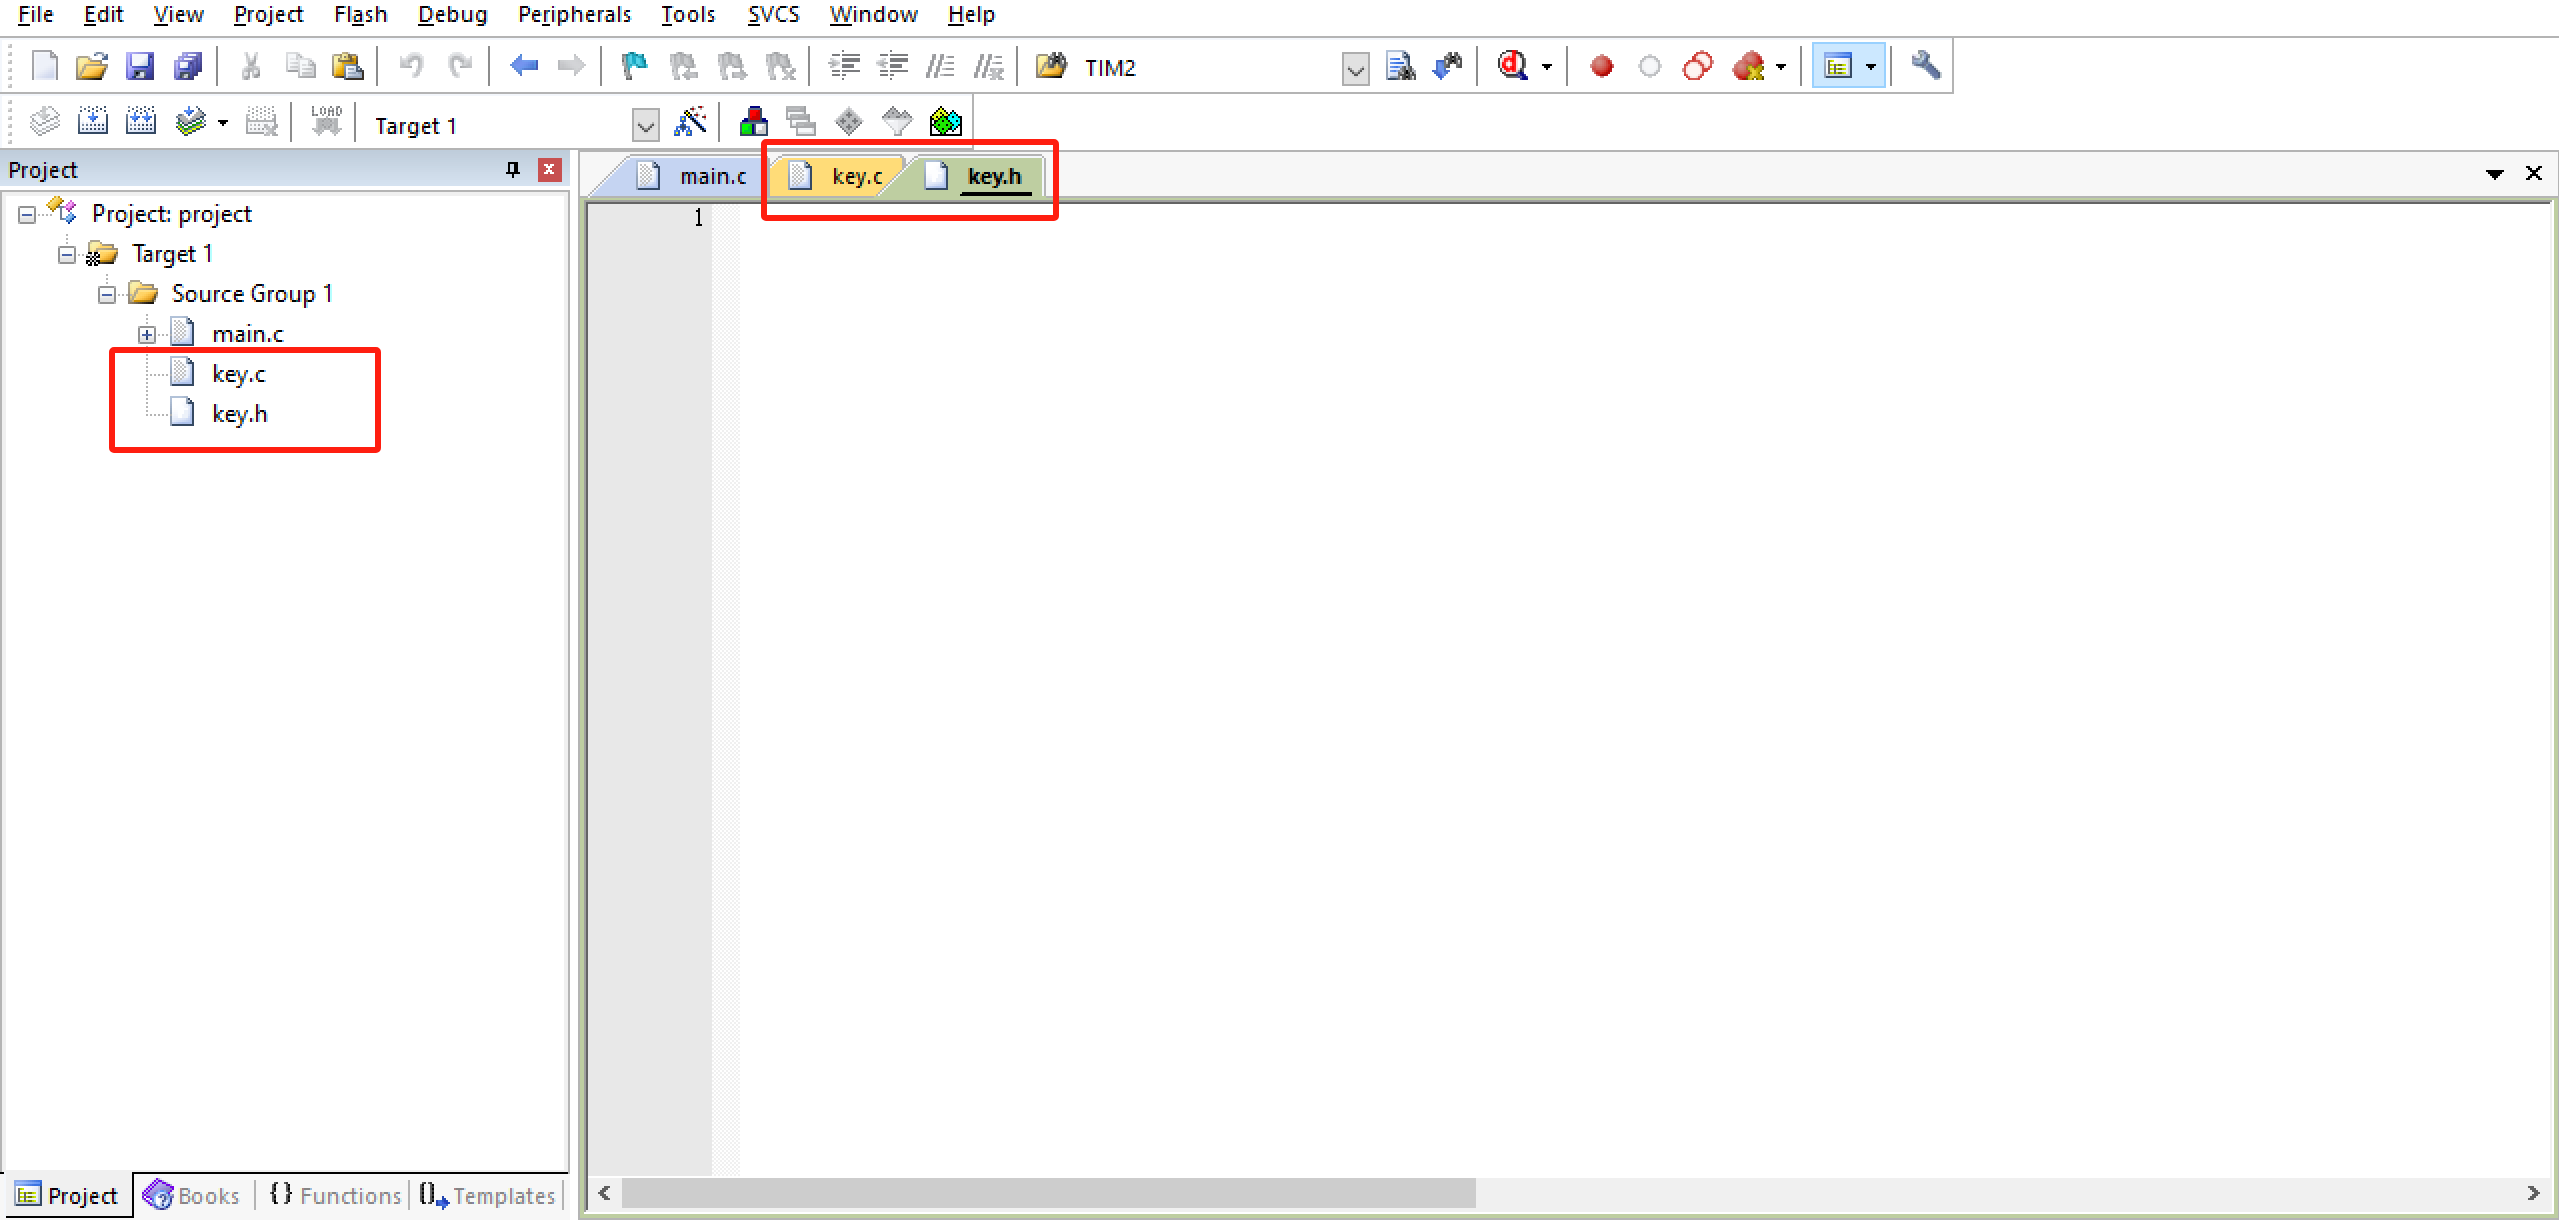Click Manage Project Items colored blocks icon
This screenshot has width=2559, height=1221.
tap(754, 122)
